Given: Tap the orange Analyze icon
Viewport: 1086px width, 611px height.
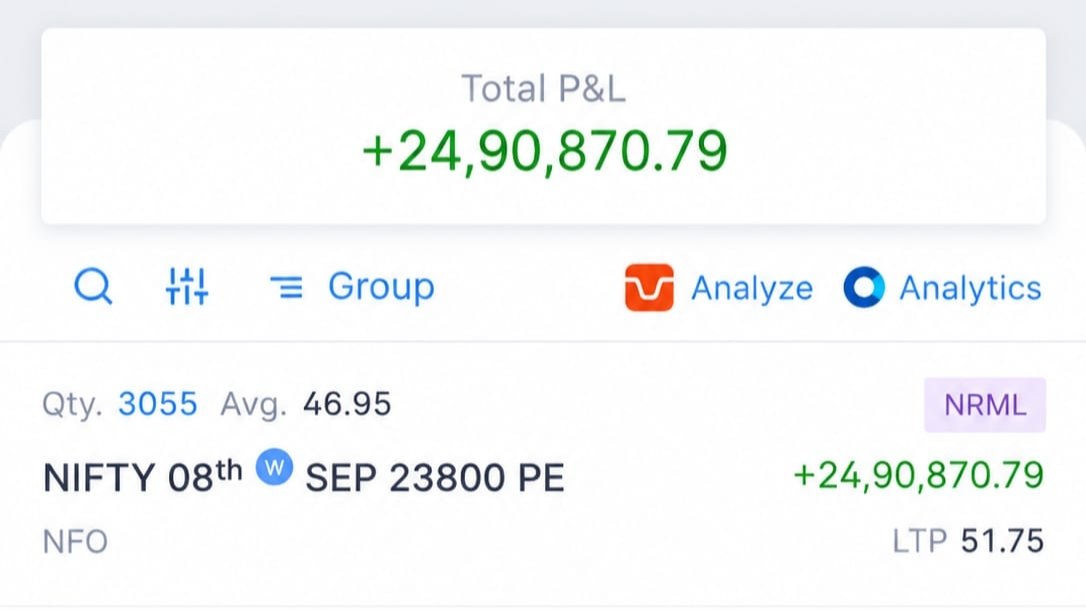Looking at the screenshot, I should (x=649, y=287).
